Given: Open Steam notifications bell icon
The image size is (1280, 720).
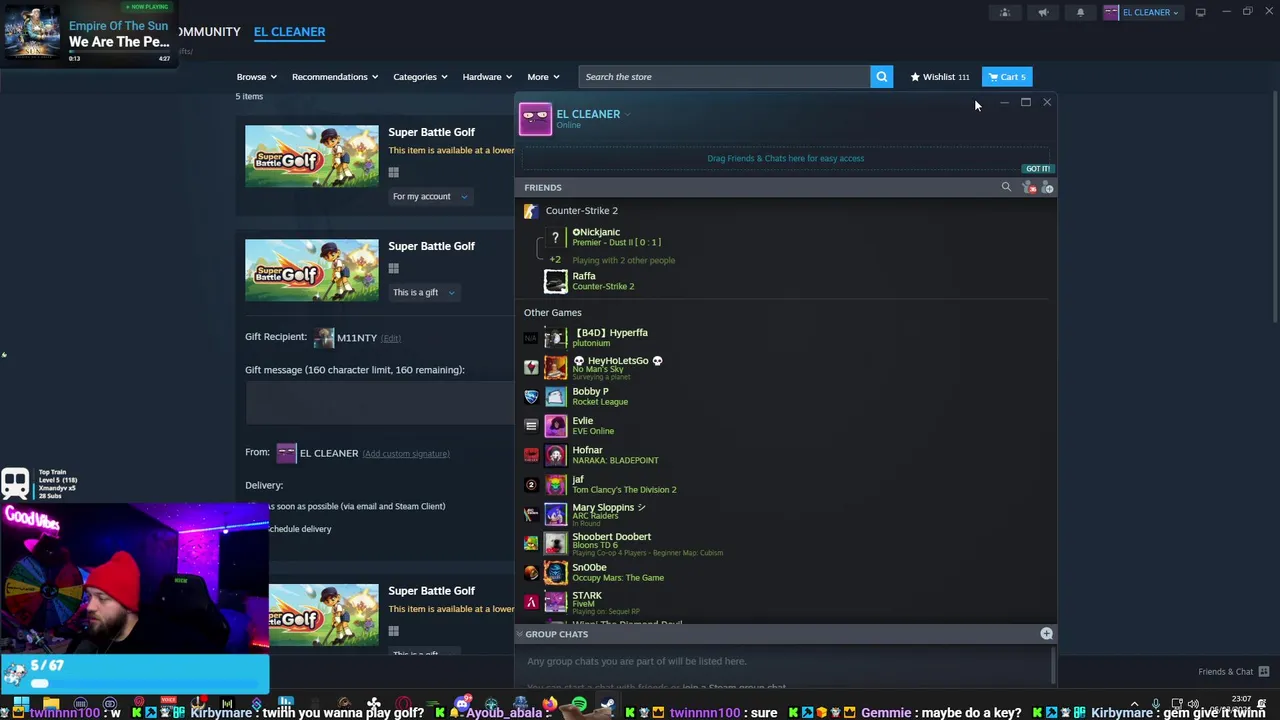Looking at the screenshot, I should click(1080, 12).
